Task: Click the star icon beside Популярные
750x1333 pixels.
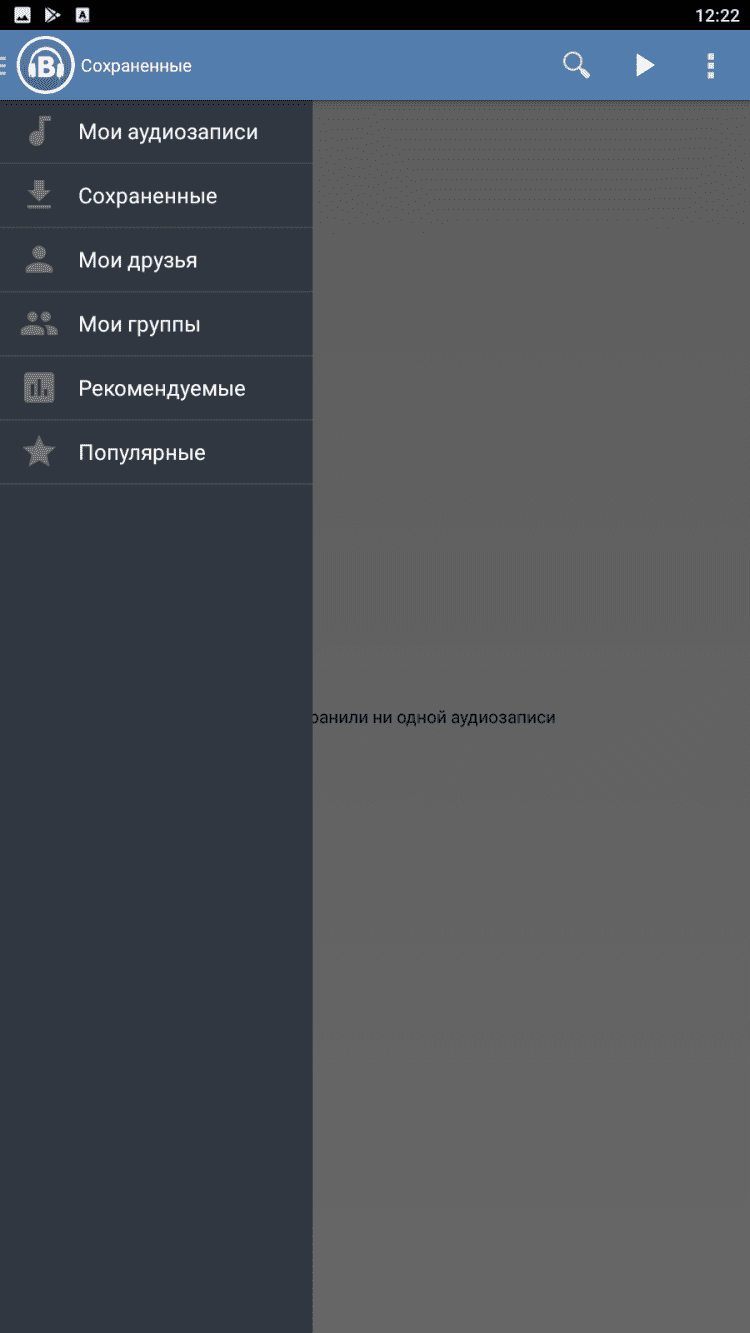Action: (x=39, y=452)
